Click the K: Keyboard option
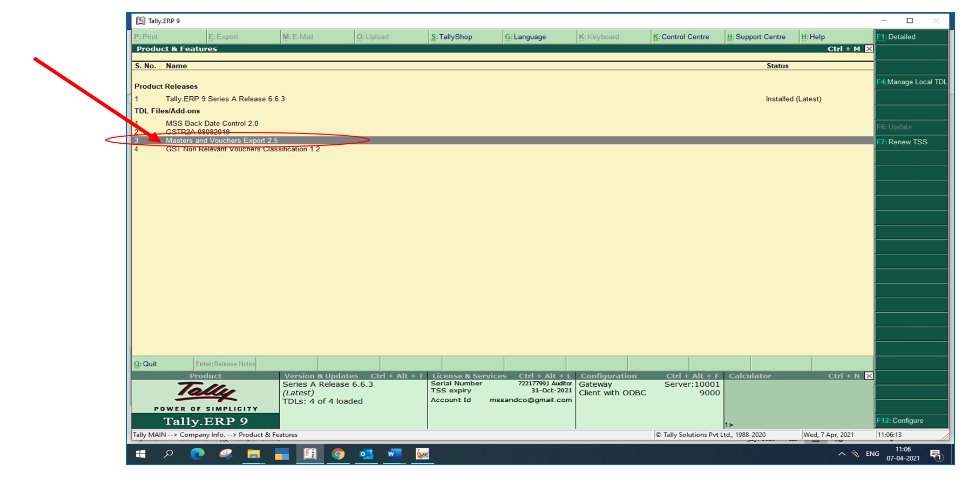 tap(614, 37)
